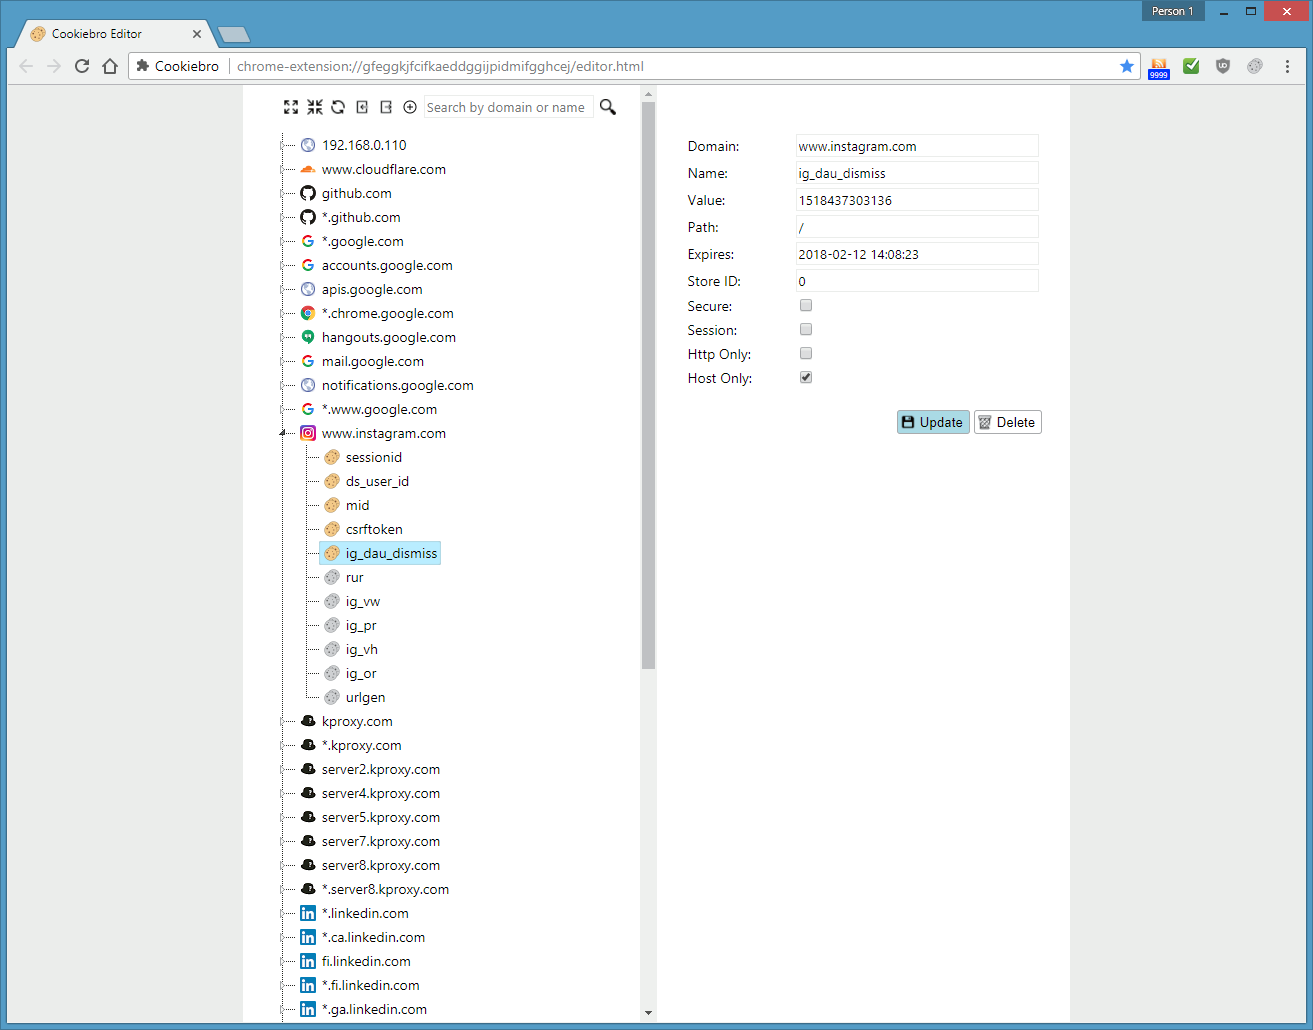
Task: Expand the kproxy.com node
Action: (283, 721)
